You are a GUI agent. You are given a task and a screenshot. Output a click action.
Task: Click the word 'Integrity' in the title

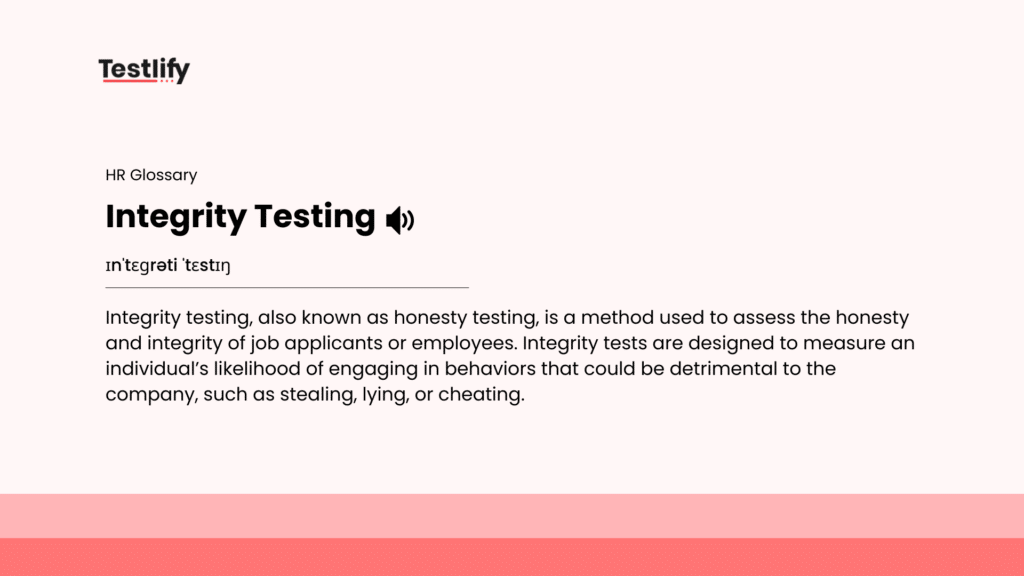[176, 216]
